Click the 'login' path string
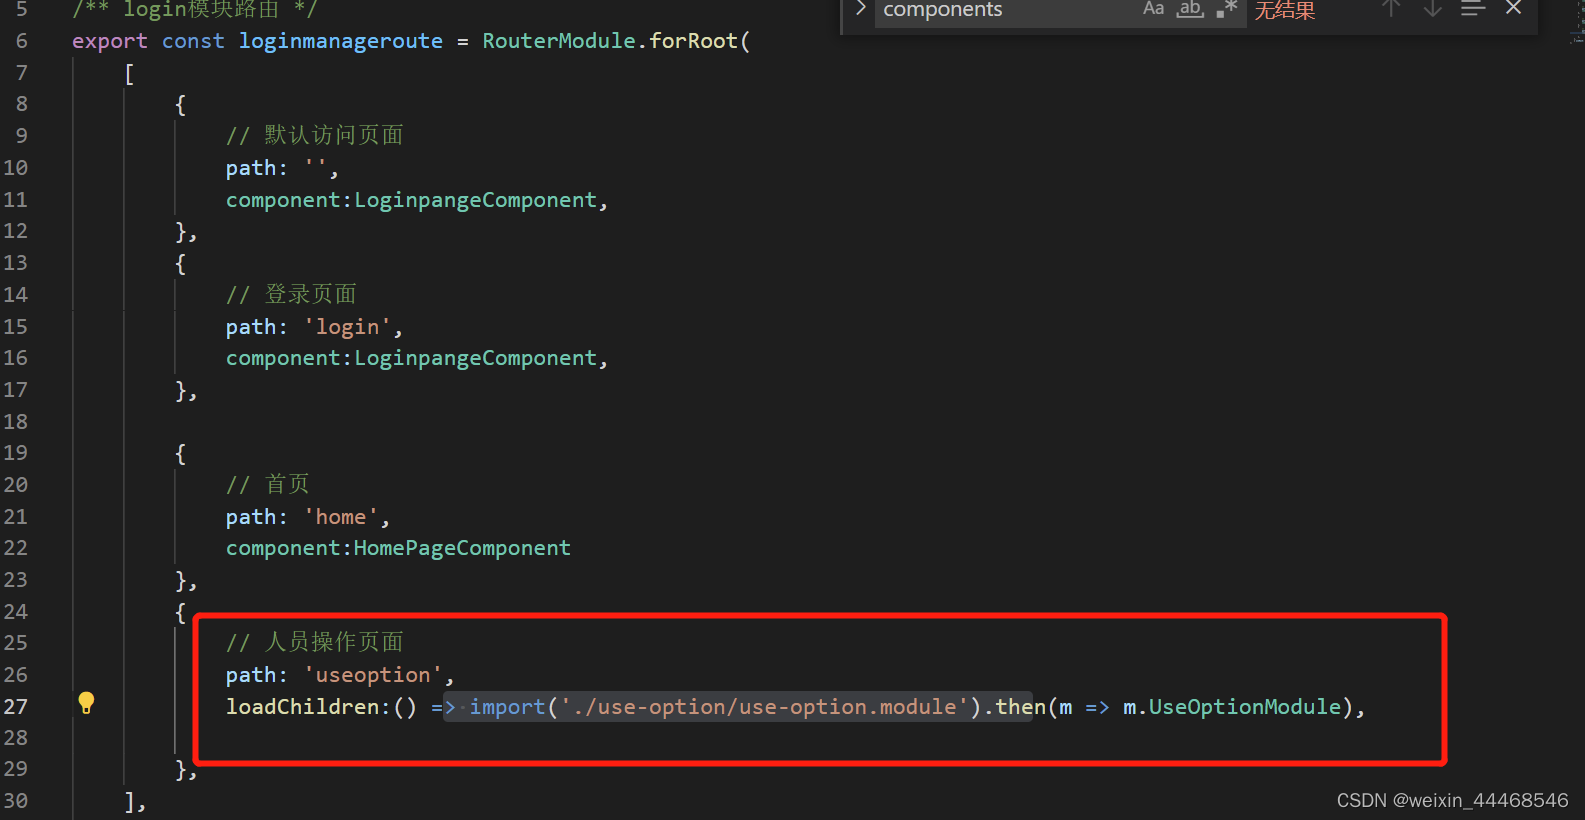The height and width of the screenshot is (820, 1585). (x=347, y=327)
